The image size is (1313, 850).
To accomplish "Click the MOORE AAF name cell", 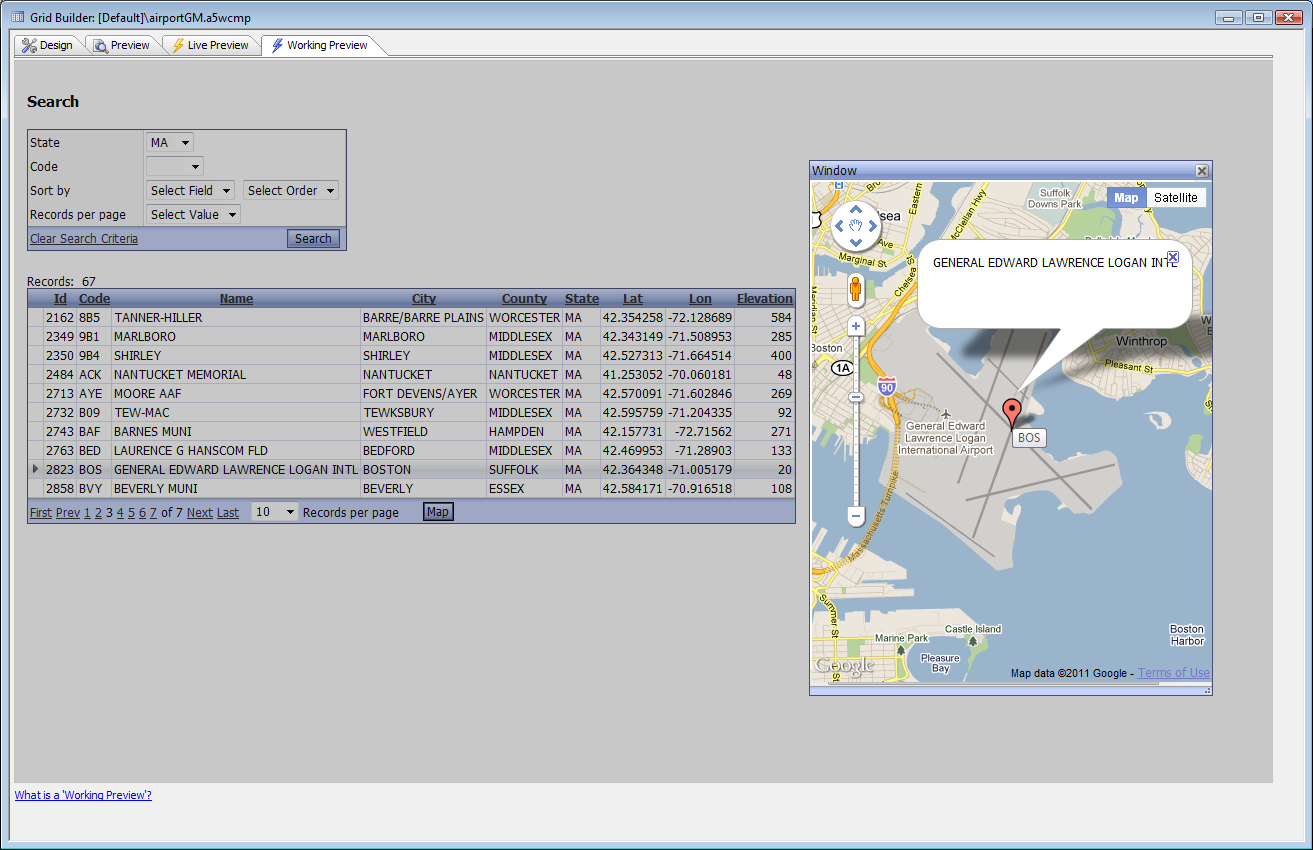I will pos(236,394).
